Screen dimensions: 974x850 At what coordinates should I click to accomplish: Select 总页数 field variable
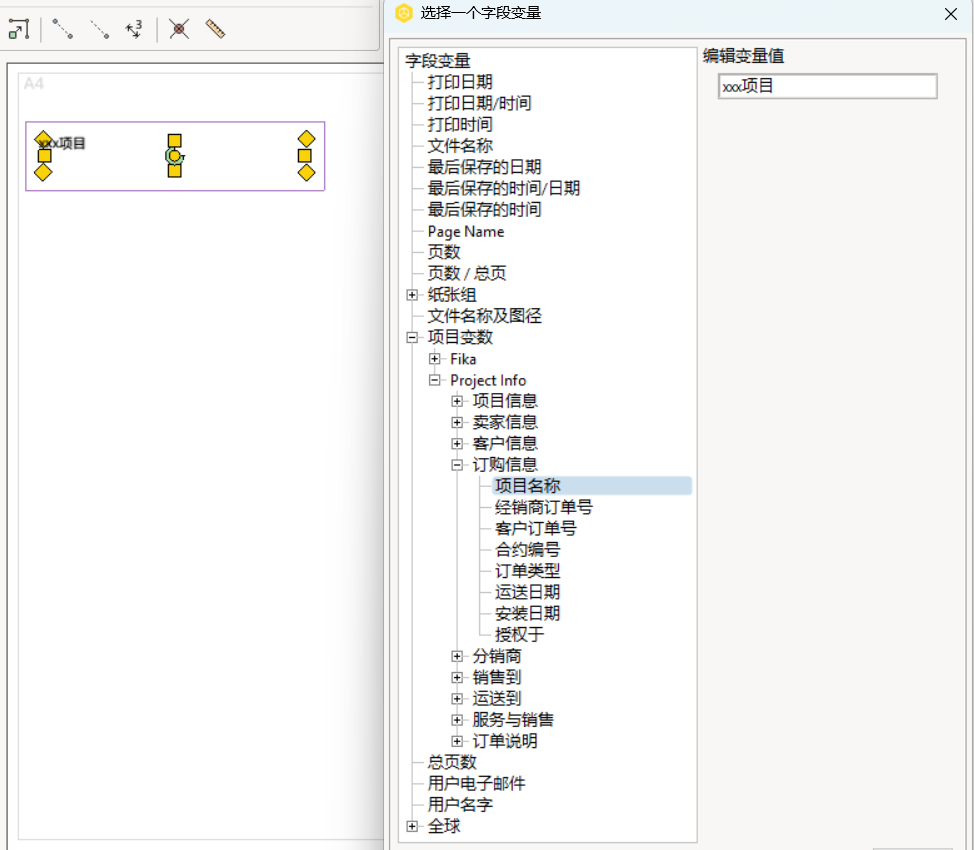pos(452,762)
